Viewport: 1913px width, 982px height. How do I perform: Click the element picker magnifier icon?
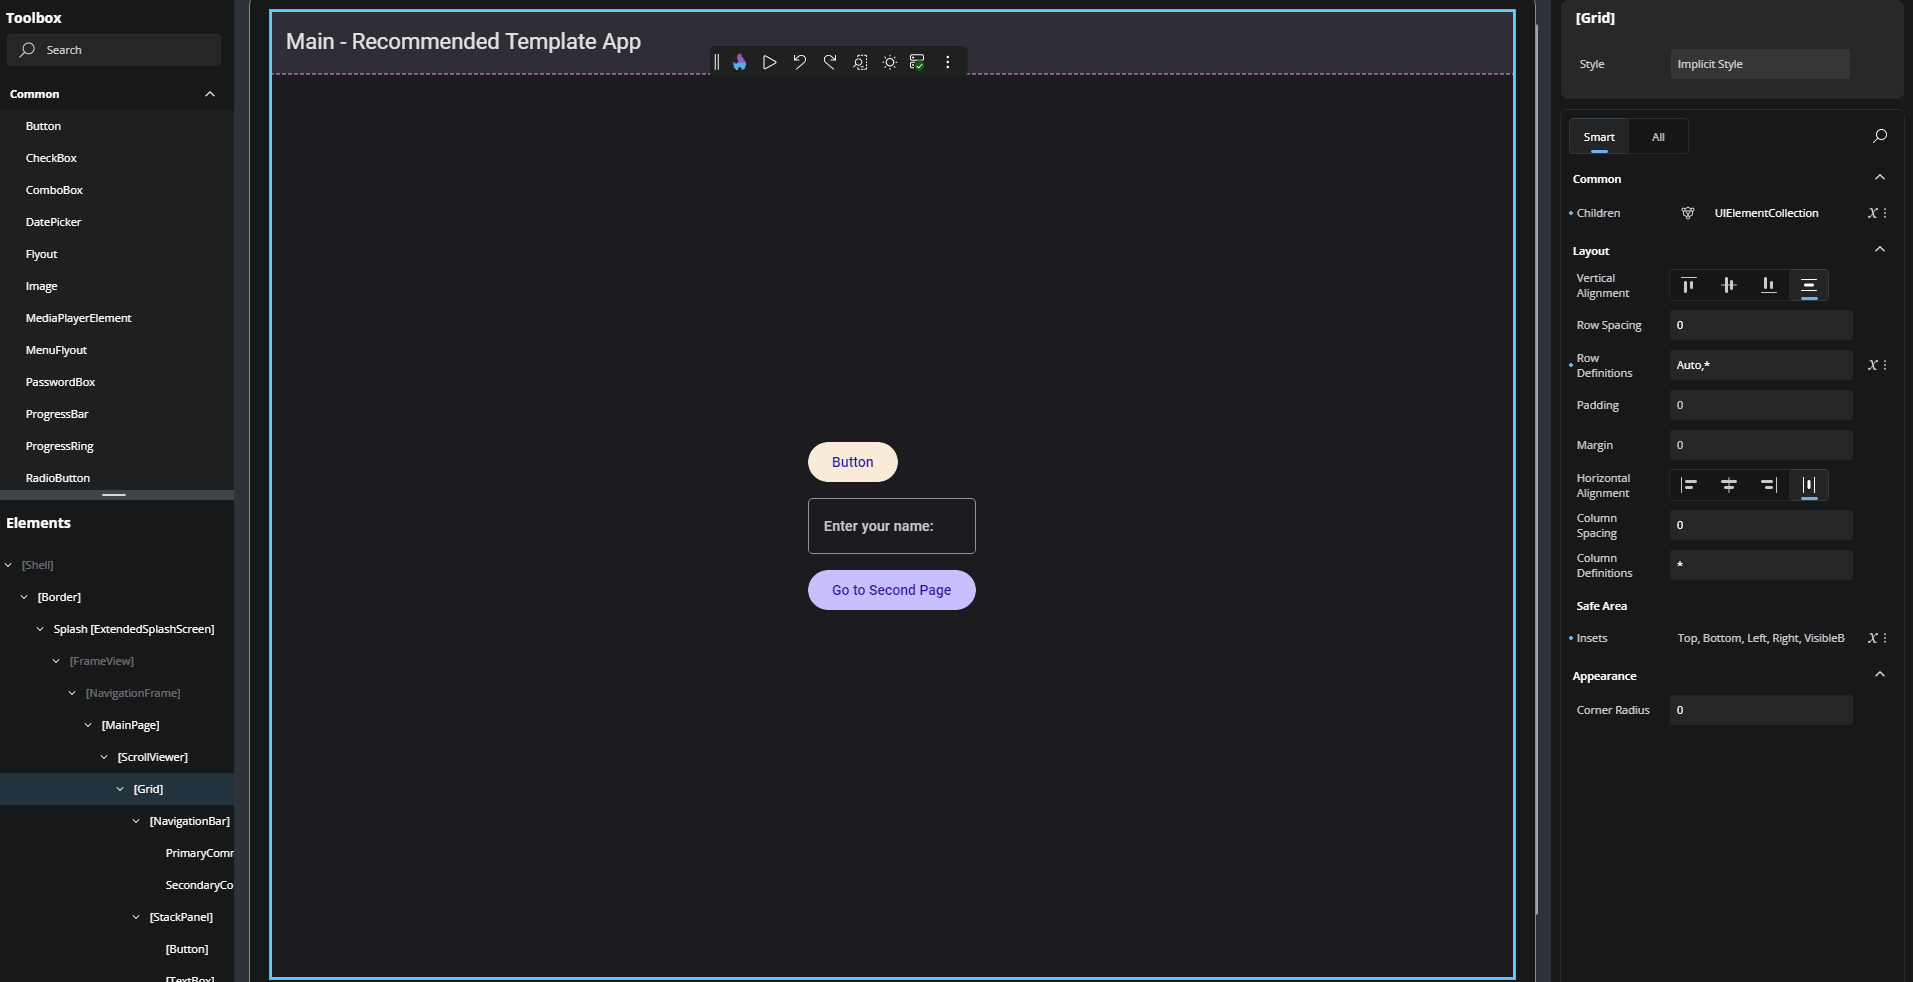859,62
